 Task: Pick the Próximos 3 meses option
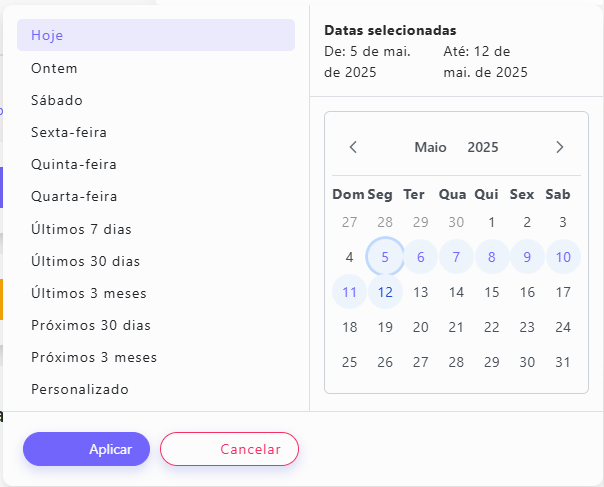coord(156,357)
